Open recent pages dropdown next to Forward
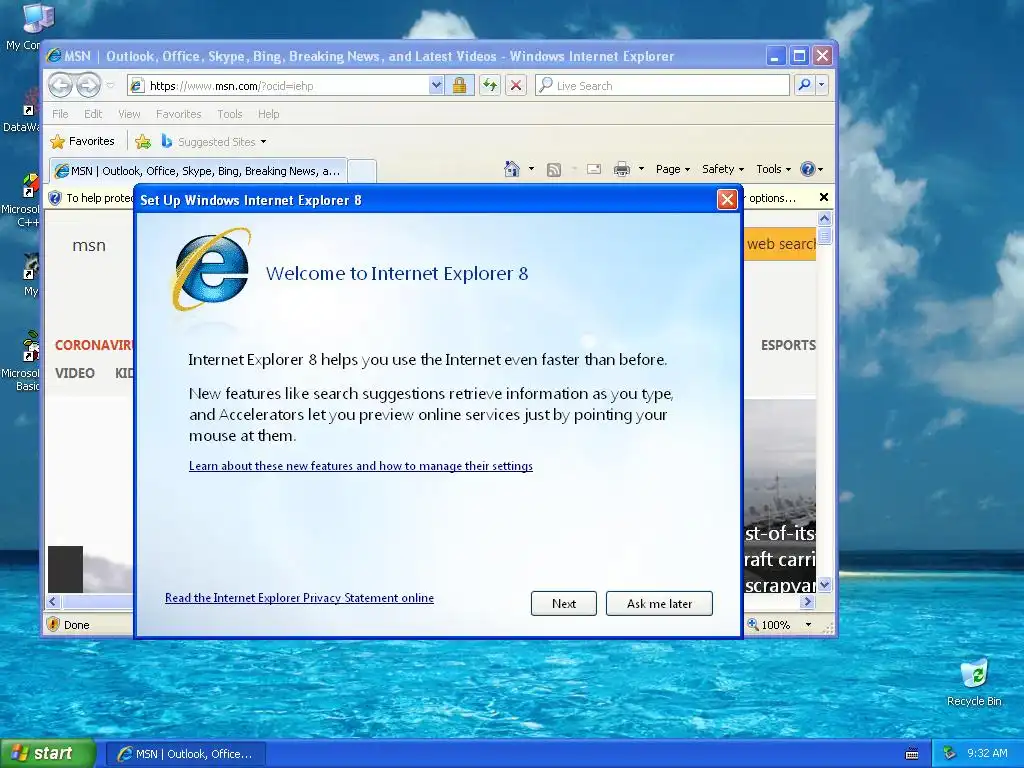 click(x=110, y=86)
